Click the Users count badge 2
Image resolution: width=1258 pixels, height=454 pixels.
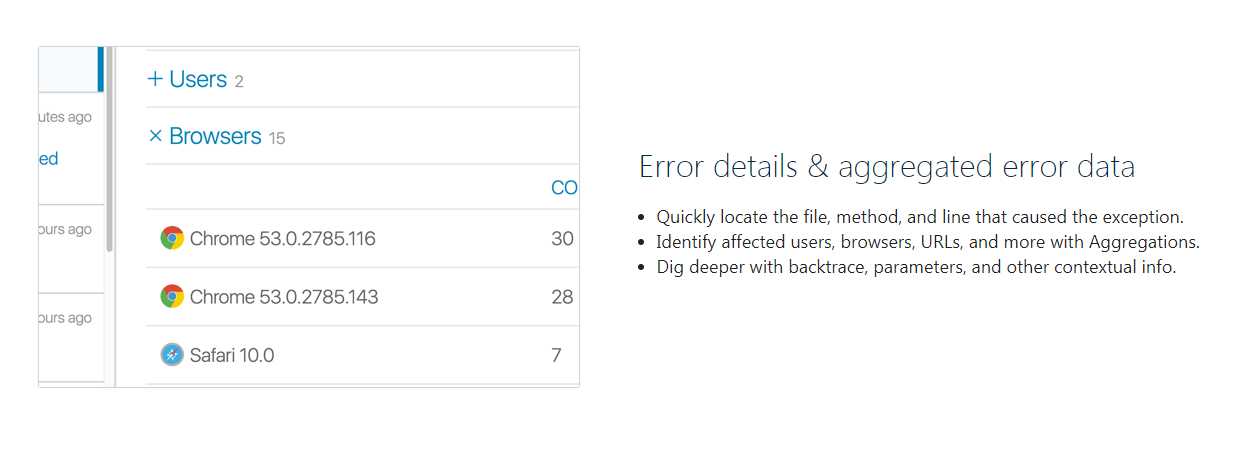[x=239, y=82]
